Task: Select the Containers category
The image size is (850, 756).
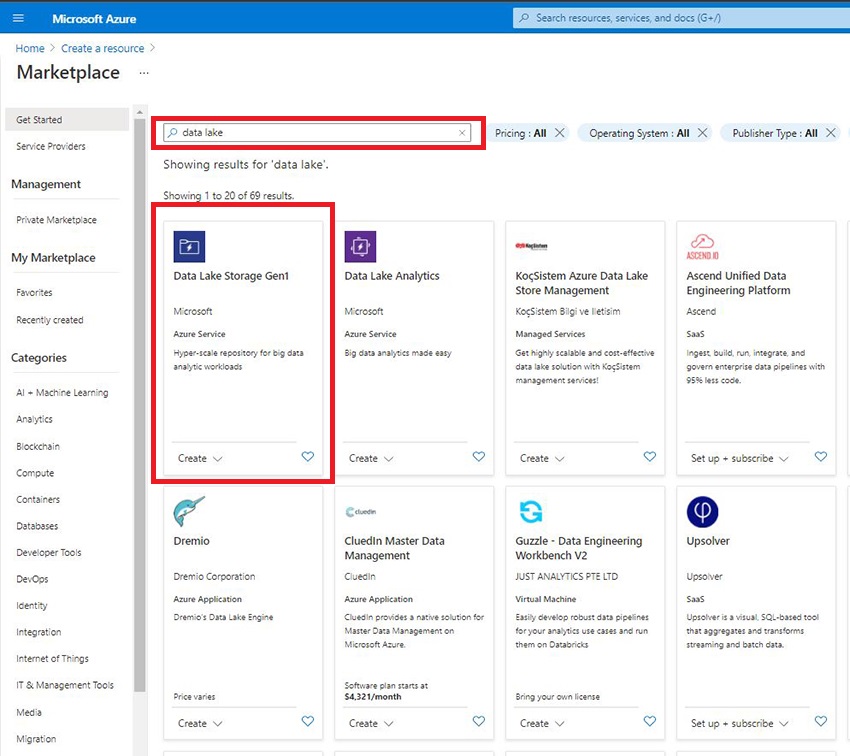Action: (x=38, y=500)
